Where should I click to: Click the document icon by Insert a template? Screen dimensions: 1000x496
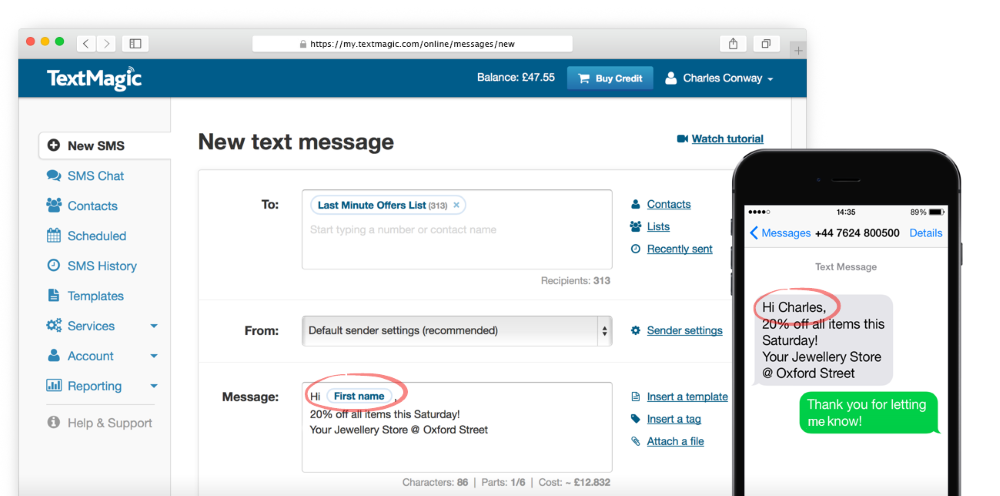635,397
